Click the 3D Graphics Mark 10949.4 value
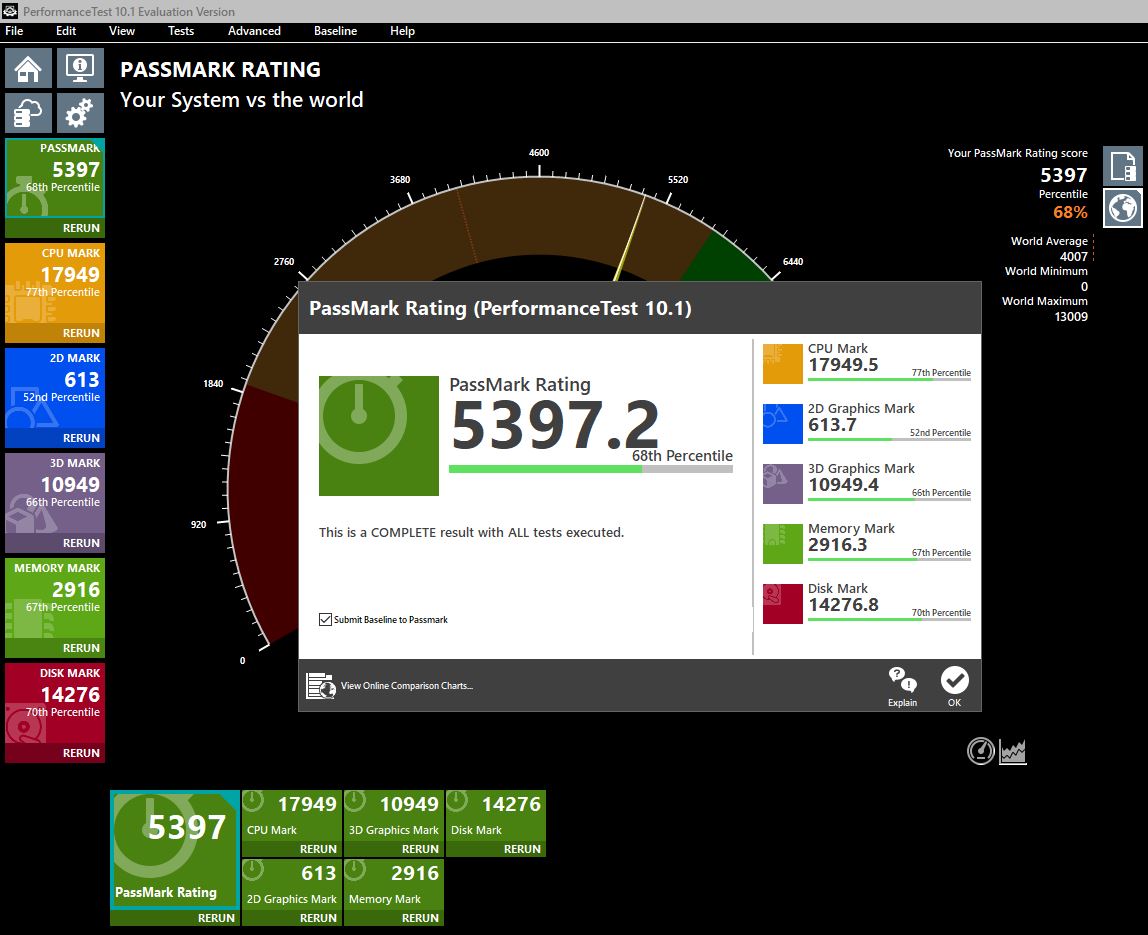 843,485
